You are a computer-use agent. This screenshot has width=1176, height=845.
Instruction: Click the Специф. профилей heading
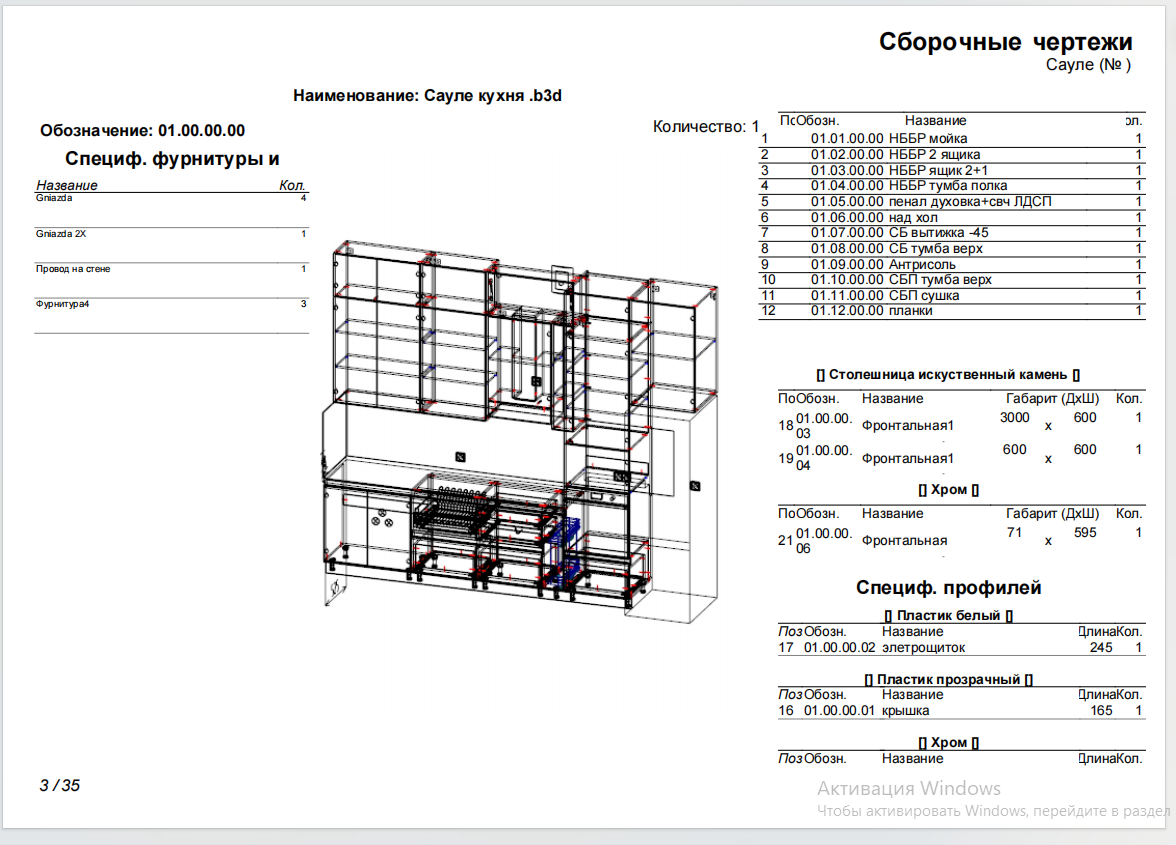click(x=948, y=588)
